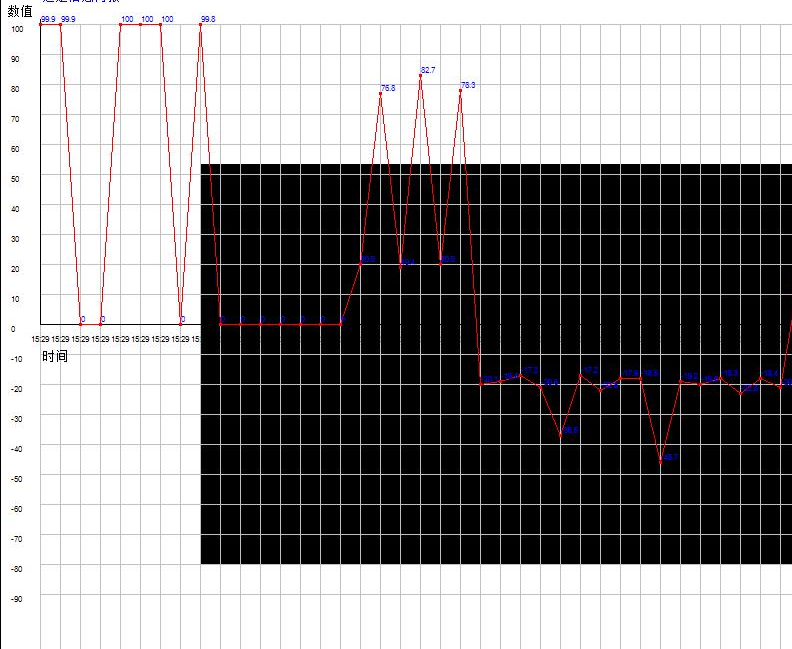Click the 82.7 peak data label
The image size is (792, 649).
click(x=428, y=70)
